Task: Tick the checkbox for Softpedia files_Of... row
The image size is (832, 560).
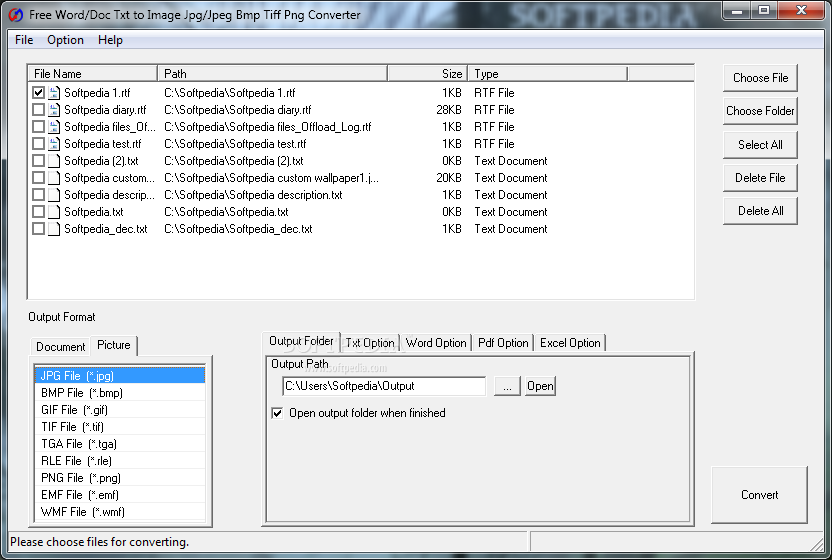Action: [38, 127]
